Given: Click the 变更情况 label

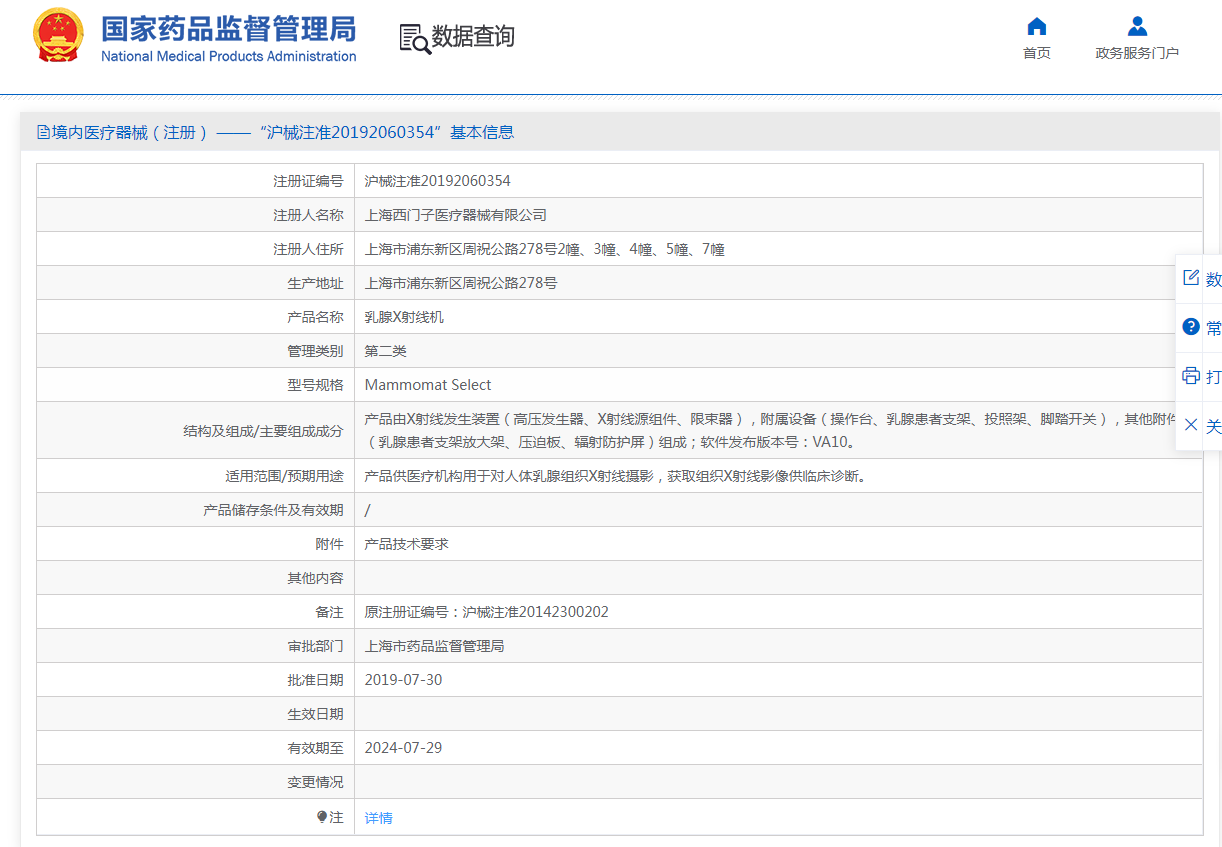Looking at the screenshot, I should pyautogui.click(x=315, y=782).
